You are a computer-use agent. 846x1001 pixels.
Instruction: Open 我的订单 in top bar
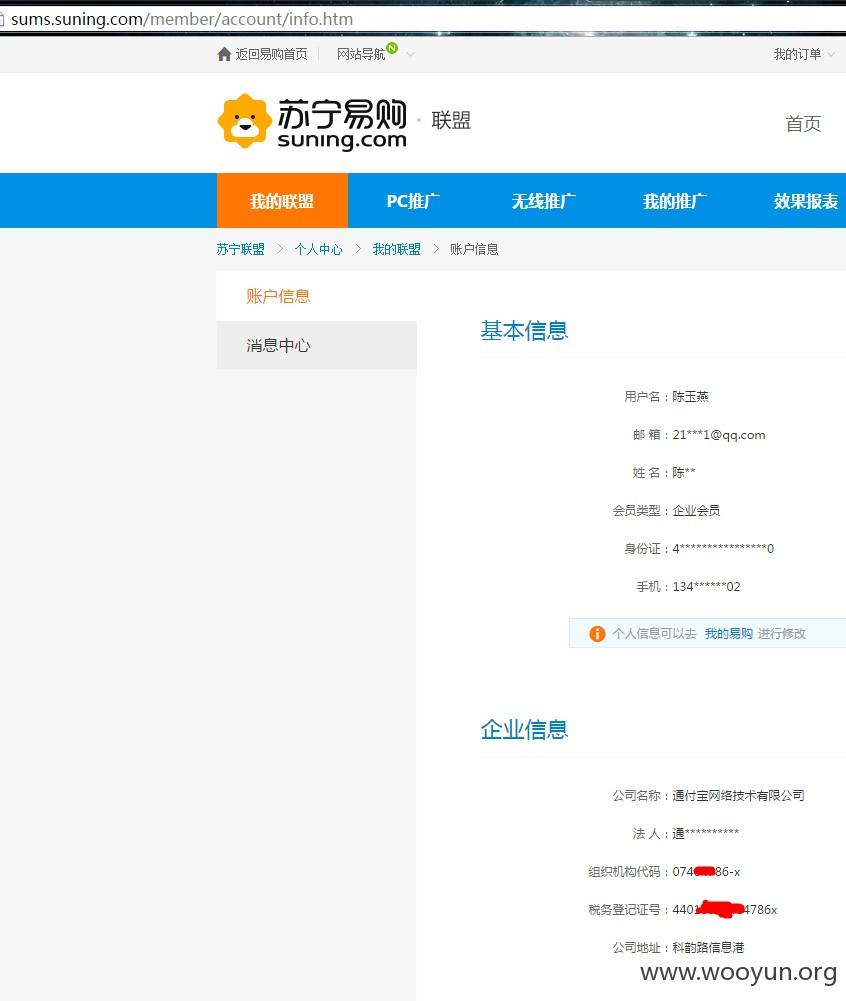click(x=797, y=54)
